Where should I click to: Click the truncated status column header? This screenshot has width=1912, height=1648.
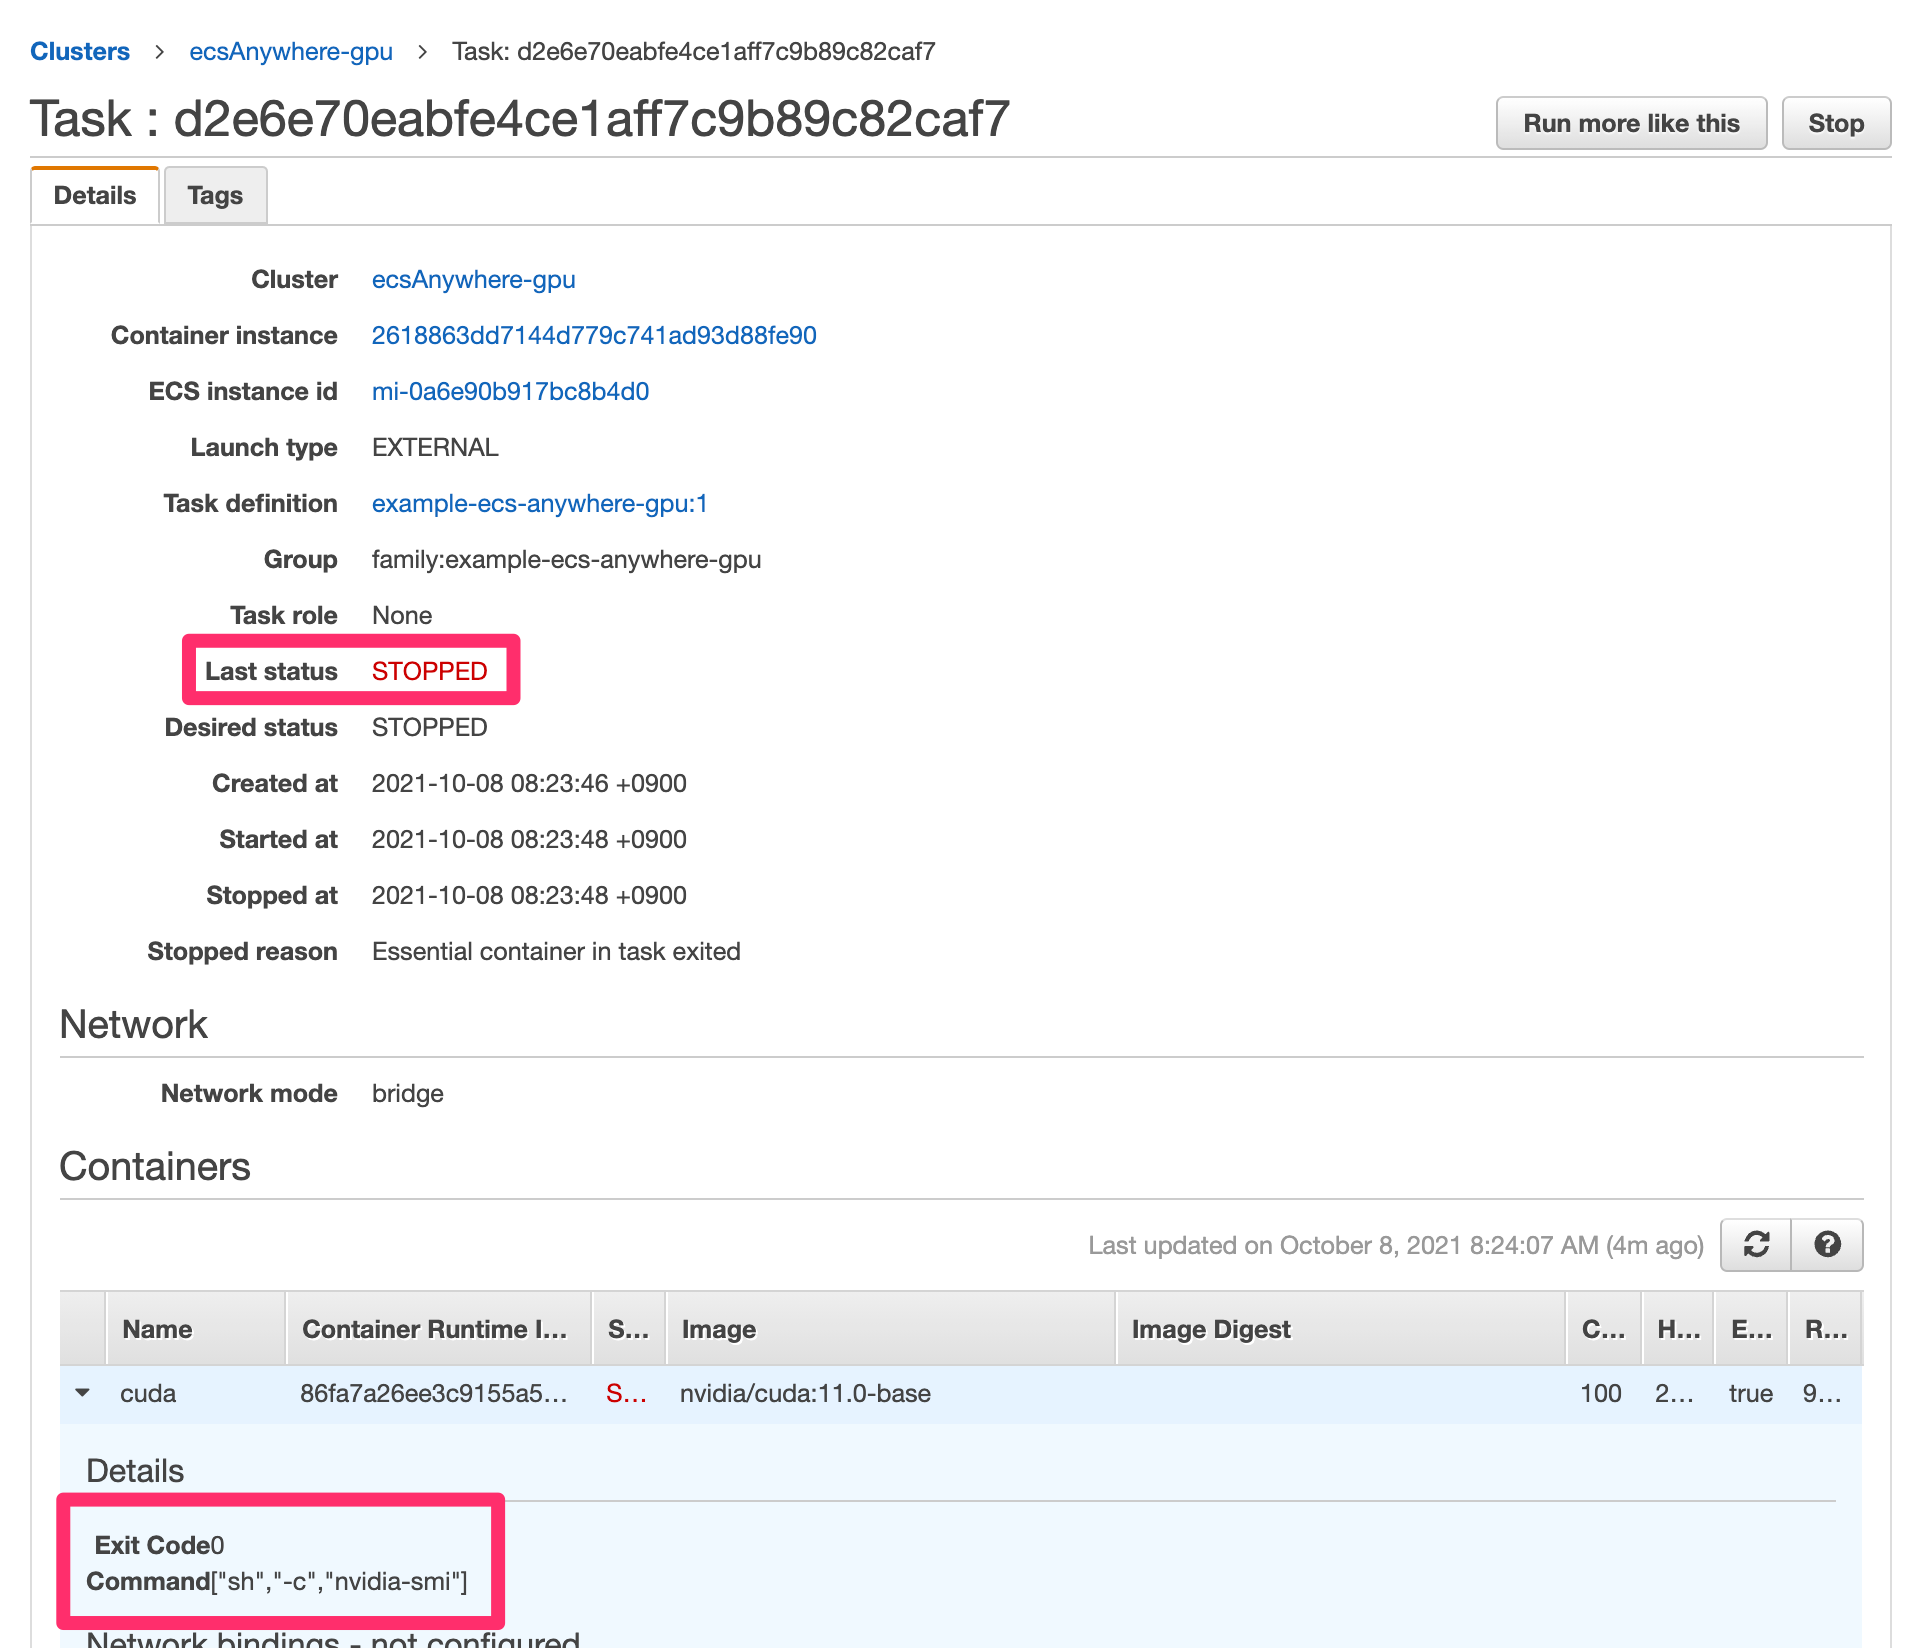point(628,1329)
